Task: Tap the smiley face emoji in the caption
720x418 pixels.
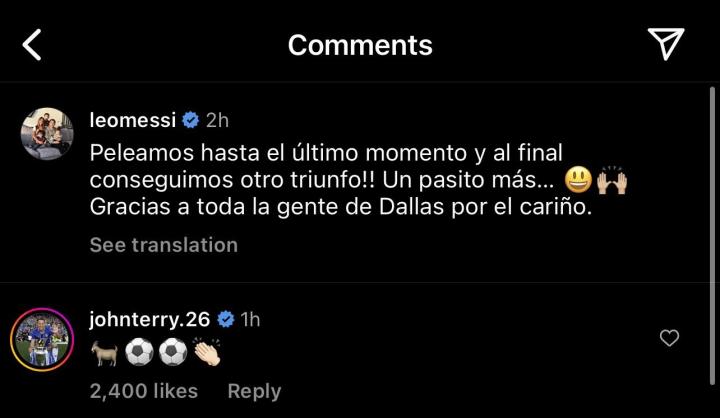Action: [x=578, y=181]
